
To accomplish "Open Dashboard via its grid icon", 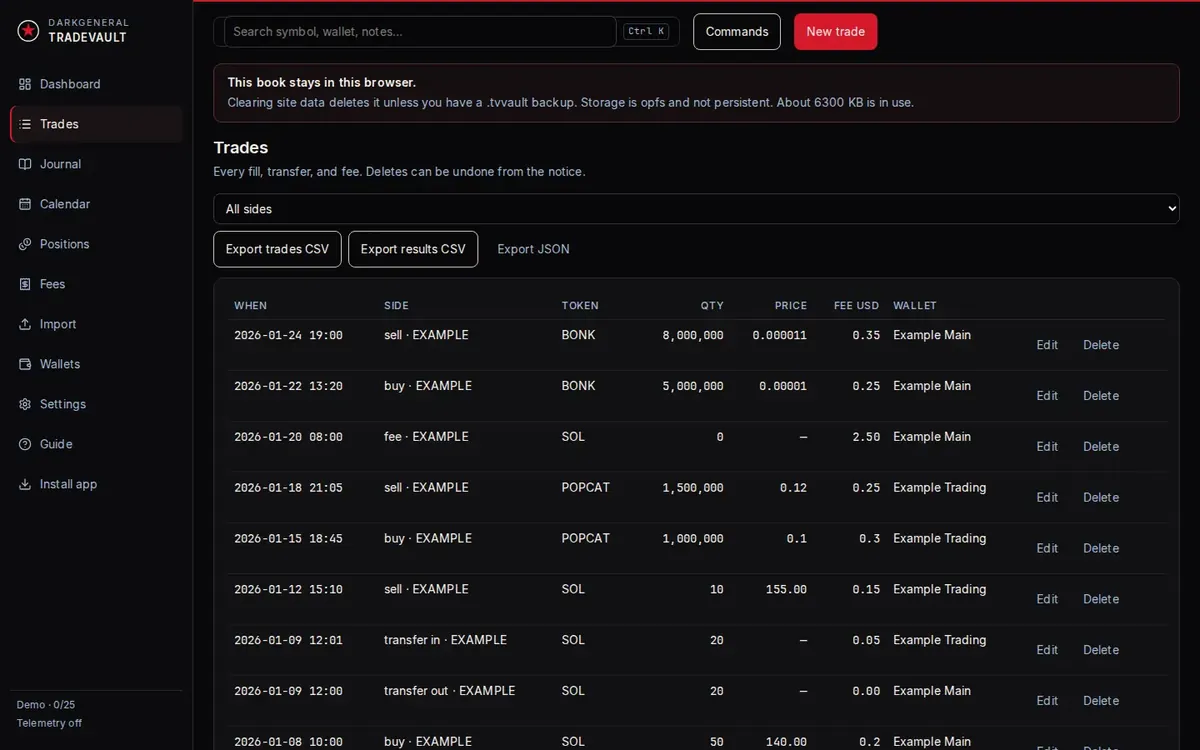I will point(25,84).
